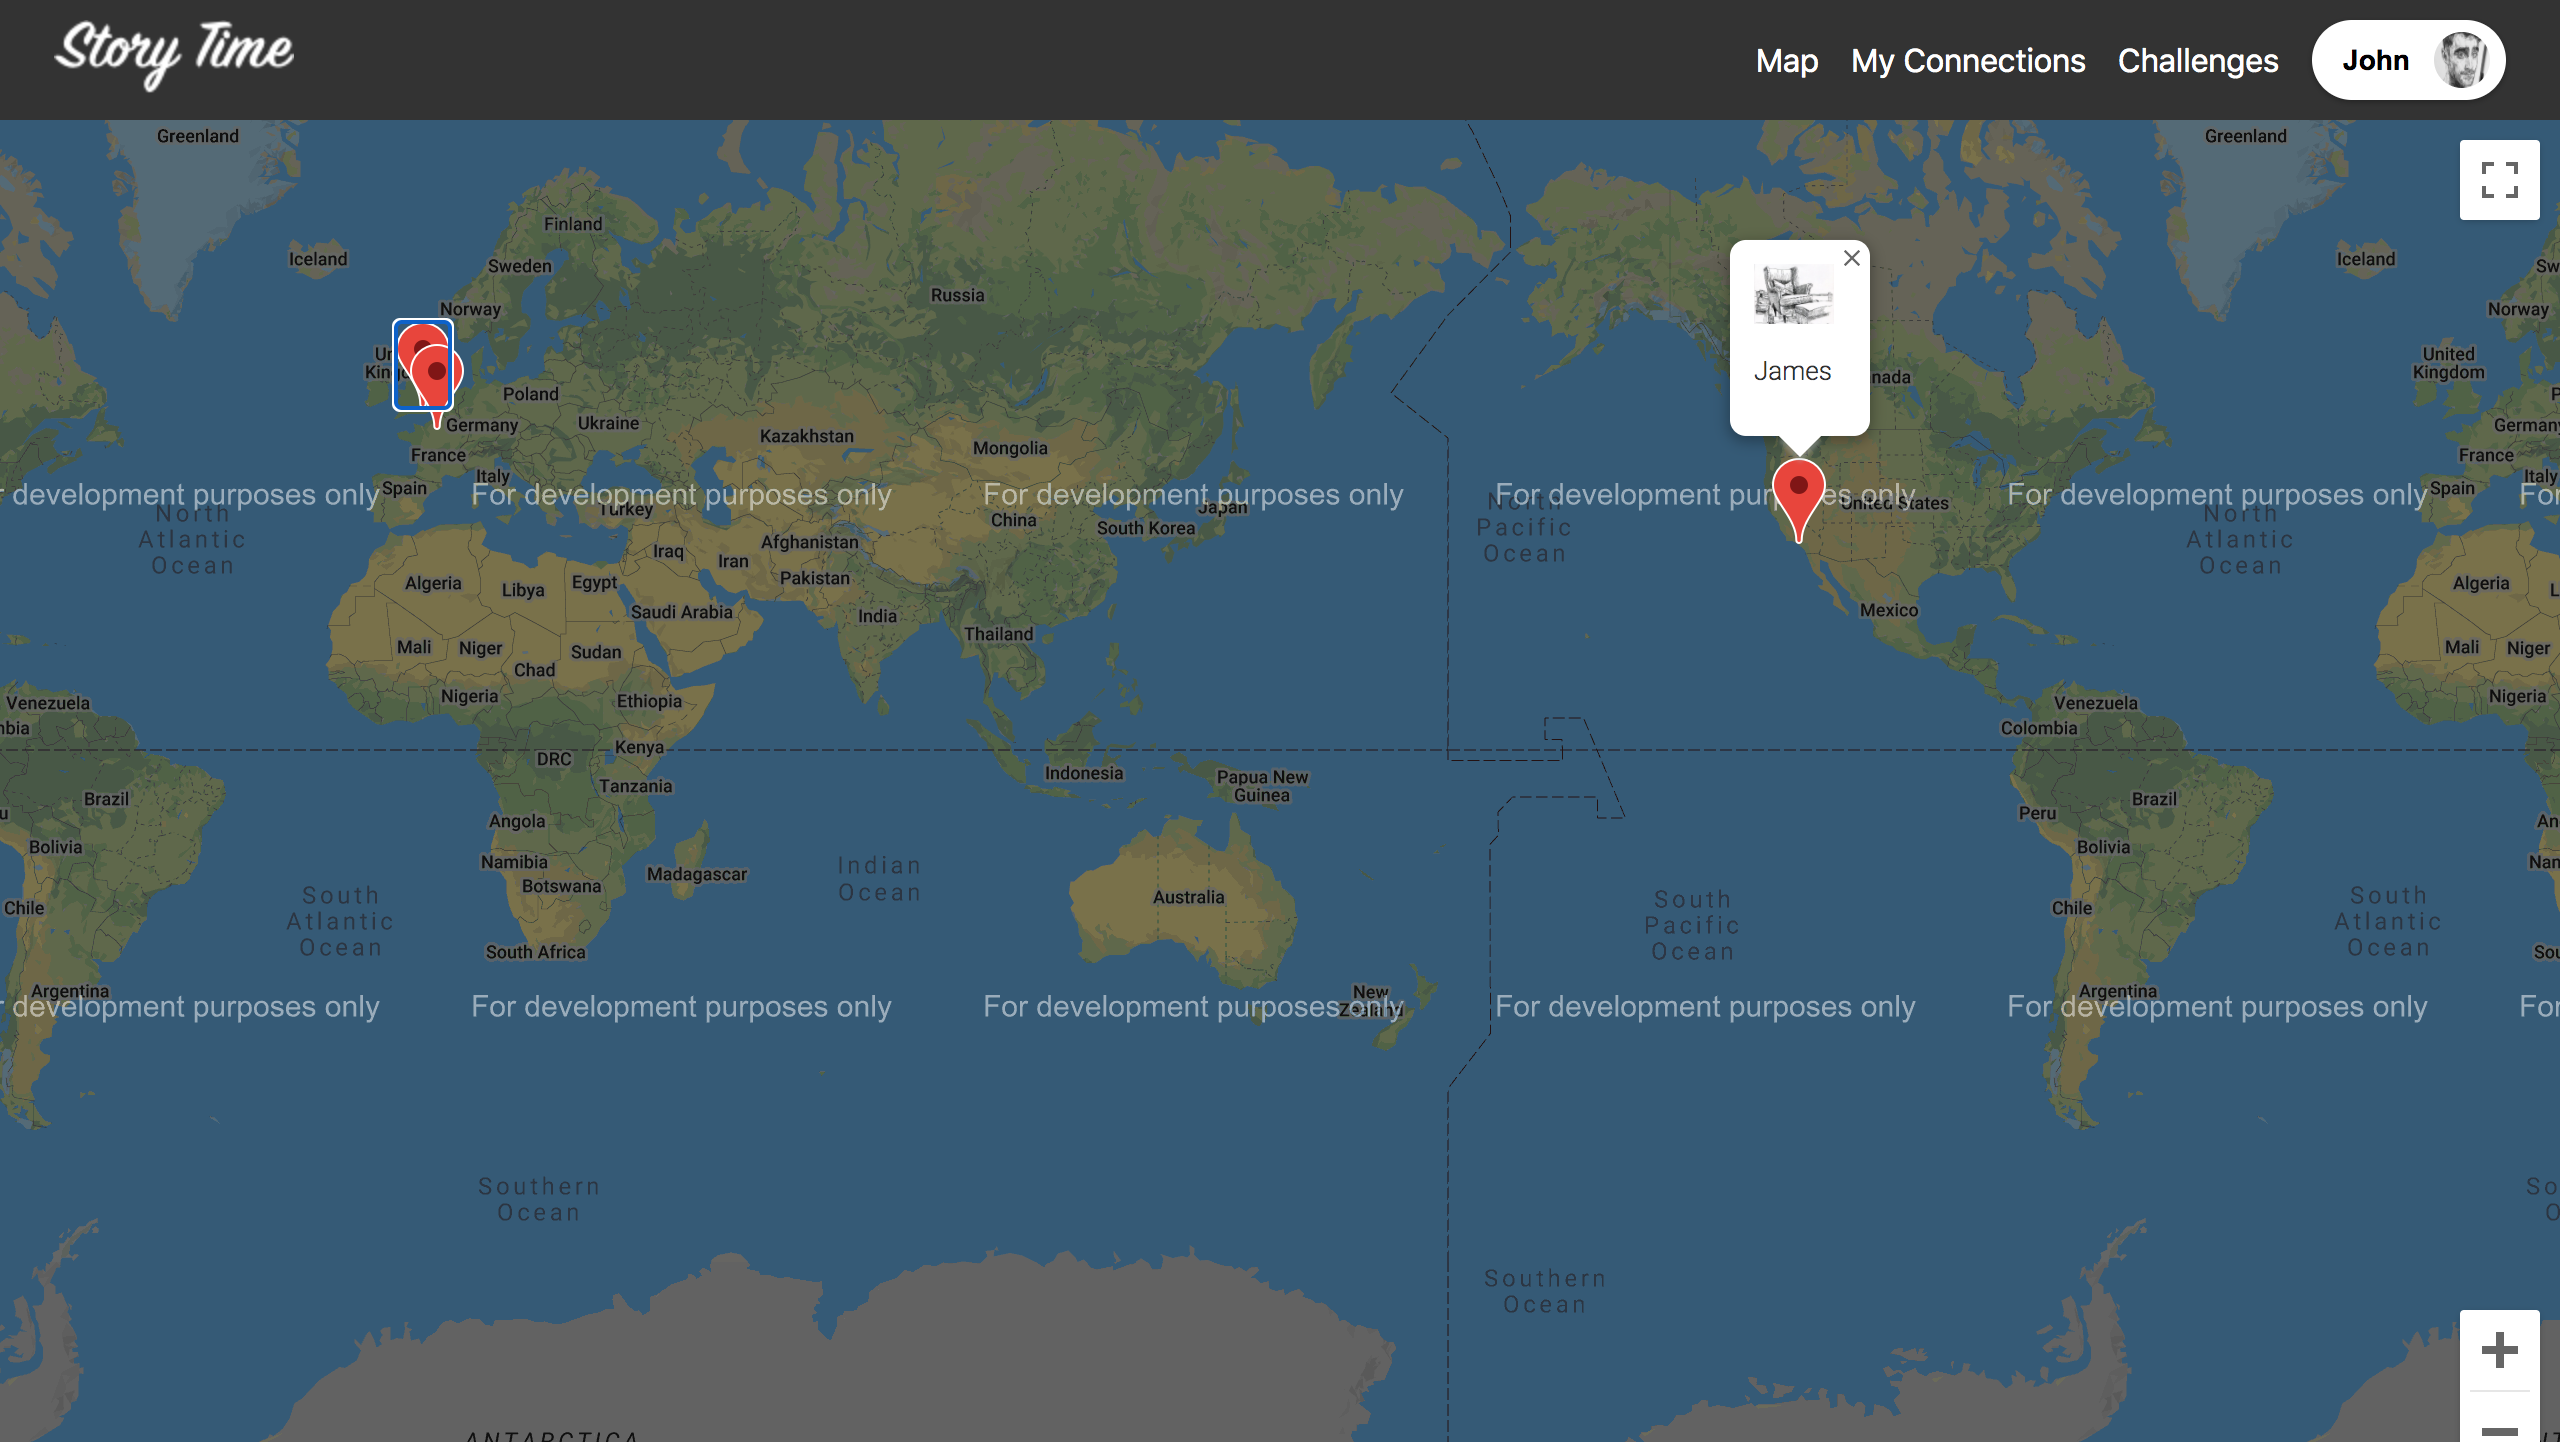Click the Story Time logo
The width and height of the screenshot is (2560, 1442).
pos(174,52)
